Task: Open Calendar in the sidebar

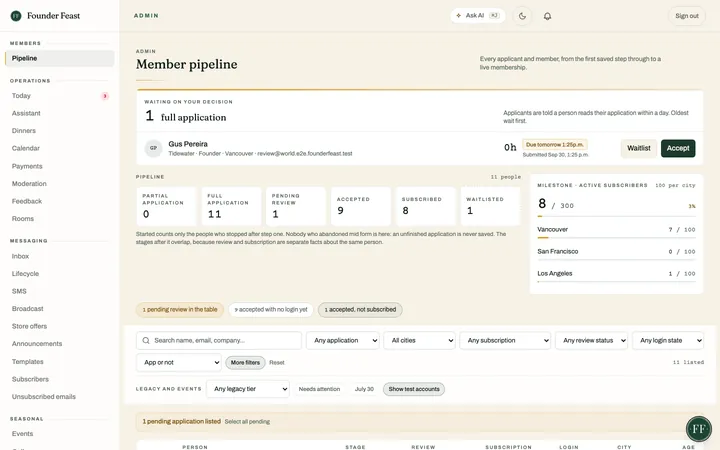Action: tap(59, 148)
